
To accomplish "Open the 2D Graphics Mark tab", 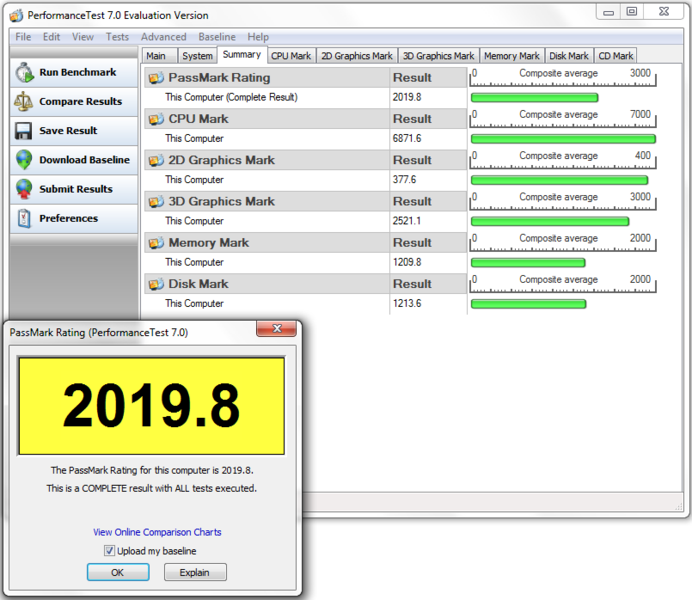I will (x=357, y=56).
